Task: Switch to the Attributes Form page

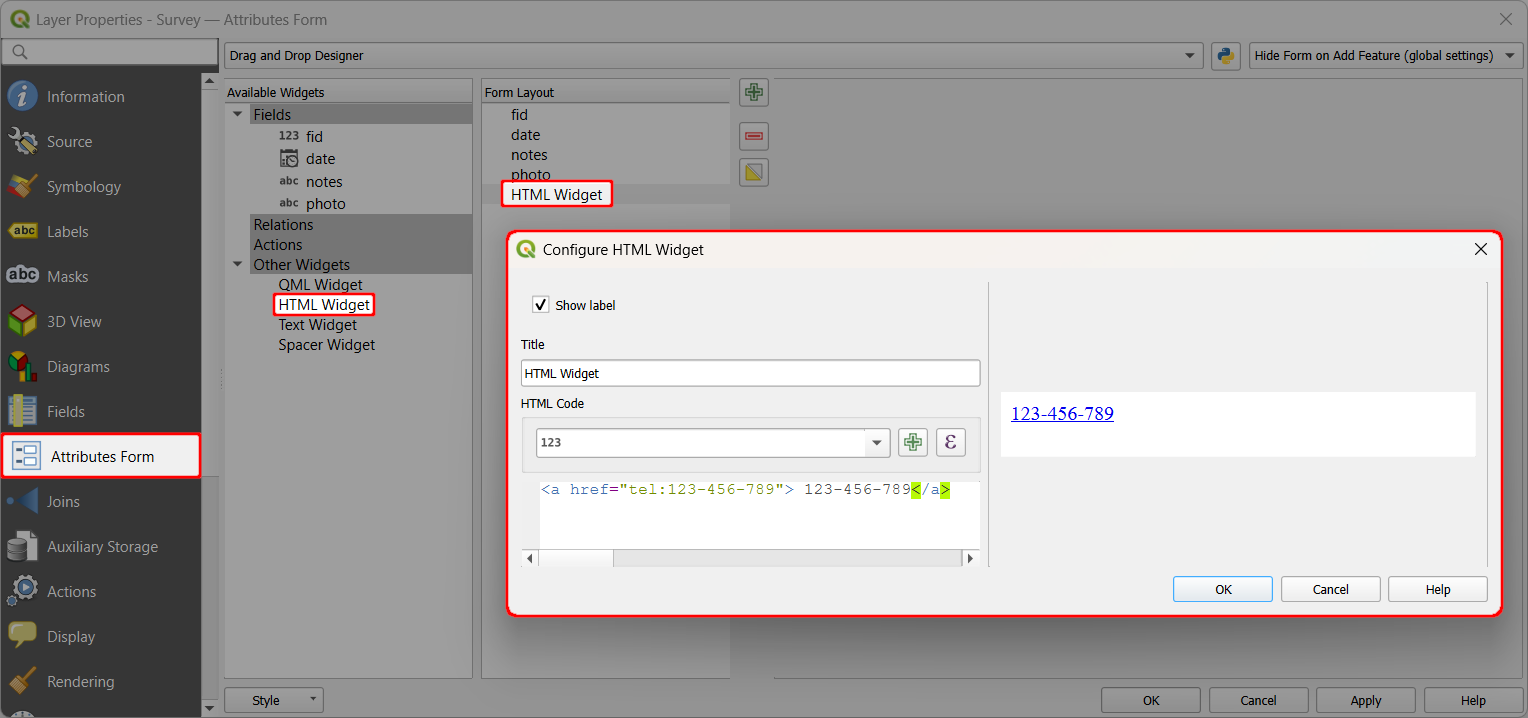Action: coord(102,455)
